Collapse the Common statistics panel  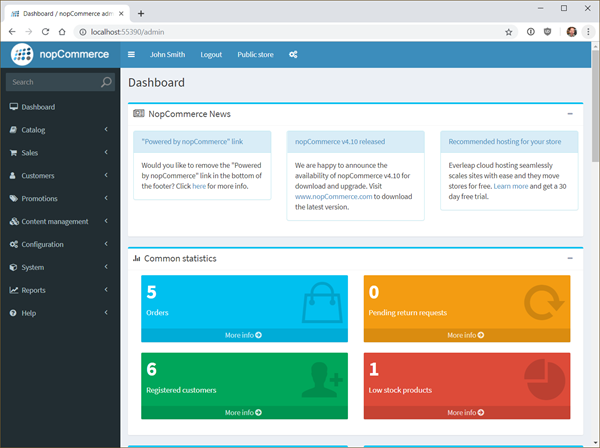pyautogui.click(x=569, y=258)
